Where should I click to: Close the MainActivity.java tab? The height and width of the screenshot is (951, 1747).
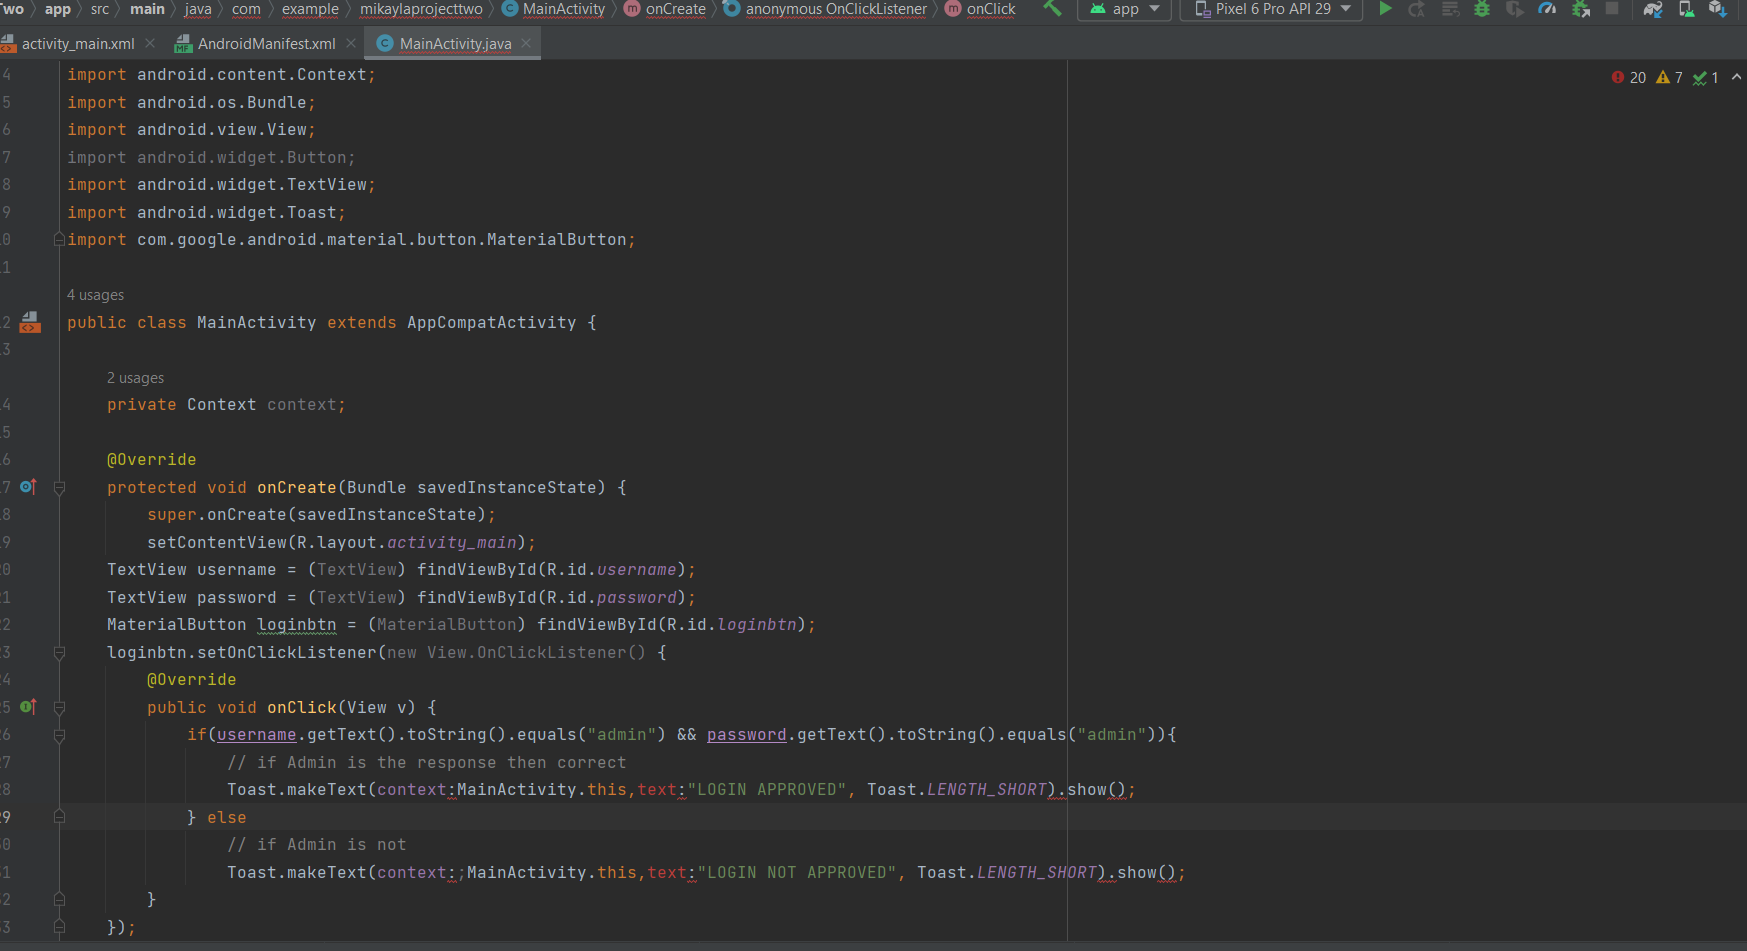[526, 43]
